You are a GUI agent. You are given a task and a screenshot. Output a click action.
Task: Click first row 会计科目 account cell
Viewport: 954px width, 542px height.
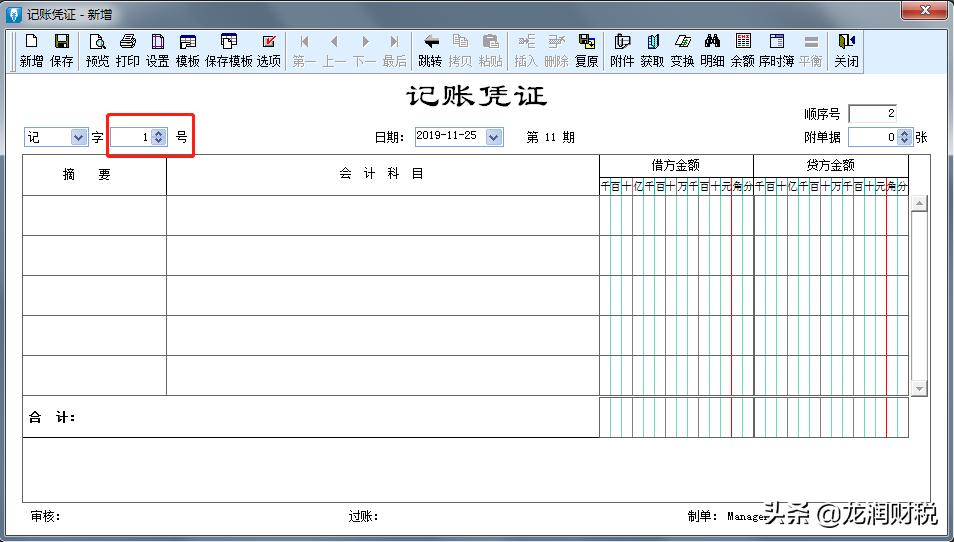pyautogui.click(x=383, y=215)
